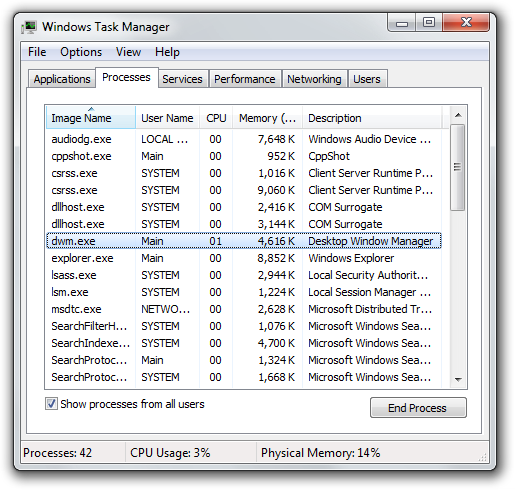Open the Help menu
Screen dimensions: 516x490
167,52
